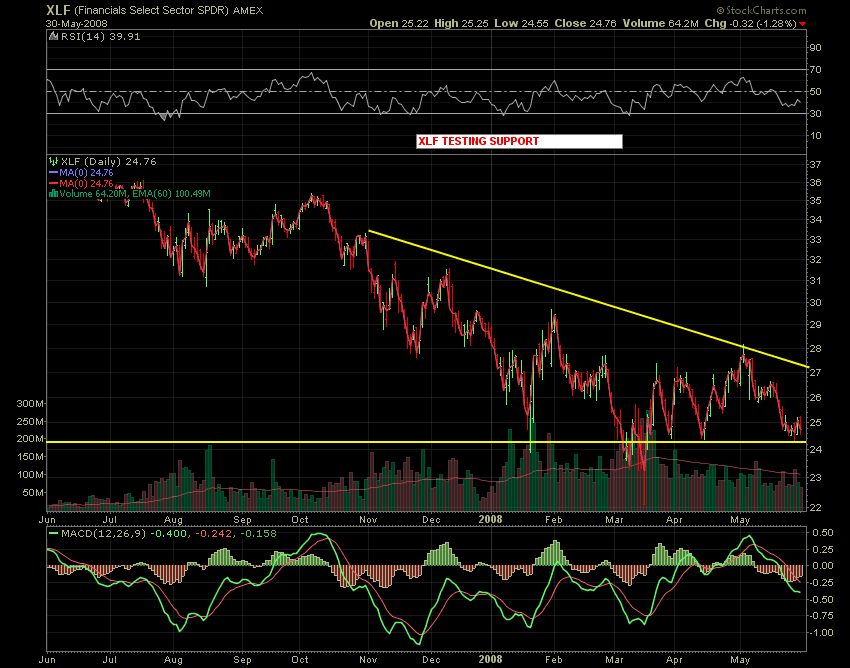850x668 pixels.
Task: Click the -0.75 label on the MACD axis
Action: 822,615
